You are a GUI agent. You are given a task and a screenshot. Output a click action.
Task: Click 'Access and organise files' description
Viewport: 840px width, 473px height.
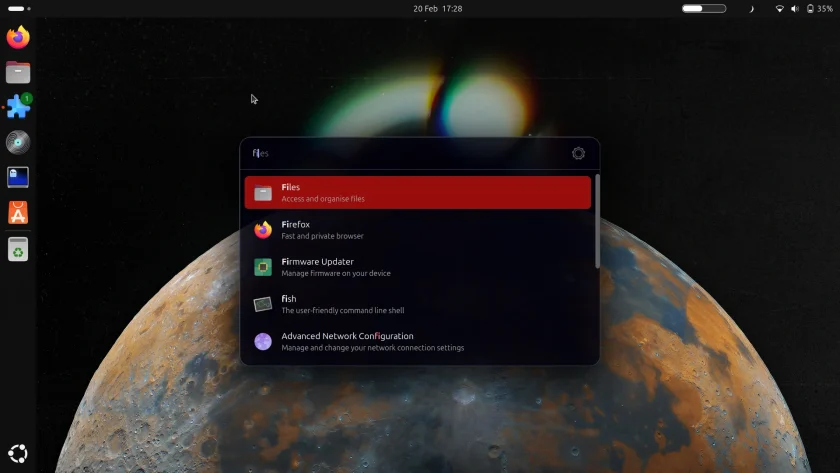(x=323, y=199)
